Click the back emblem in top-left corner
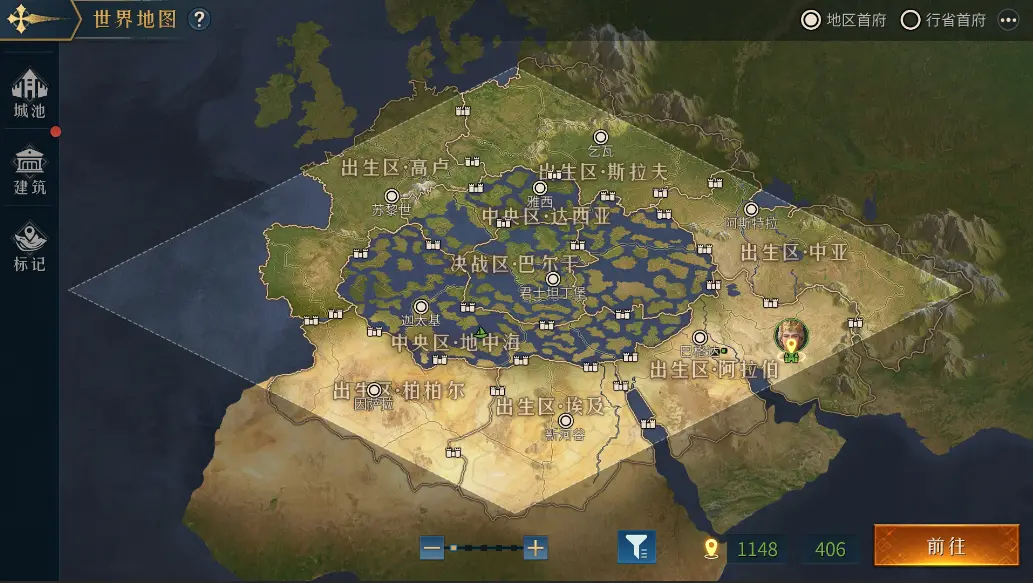The width and height of the screenshot is (1033, 583). [24, 19]
